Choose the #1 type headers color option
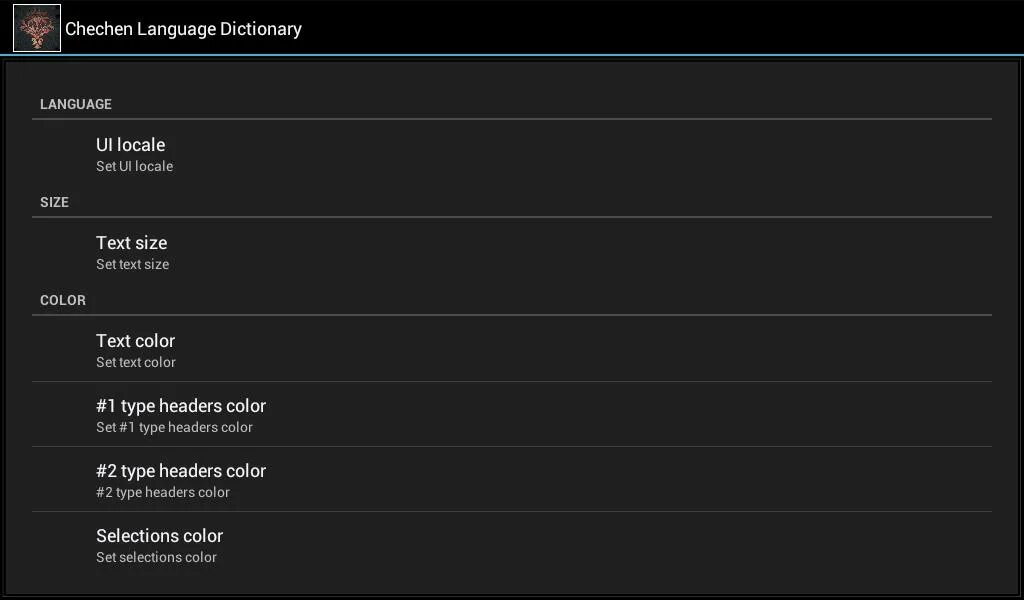 [181, 406]
